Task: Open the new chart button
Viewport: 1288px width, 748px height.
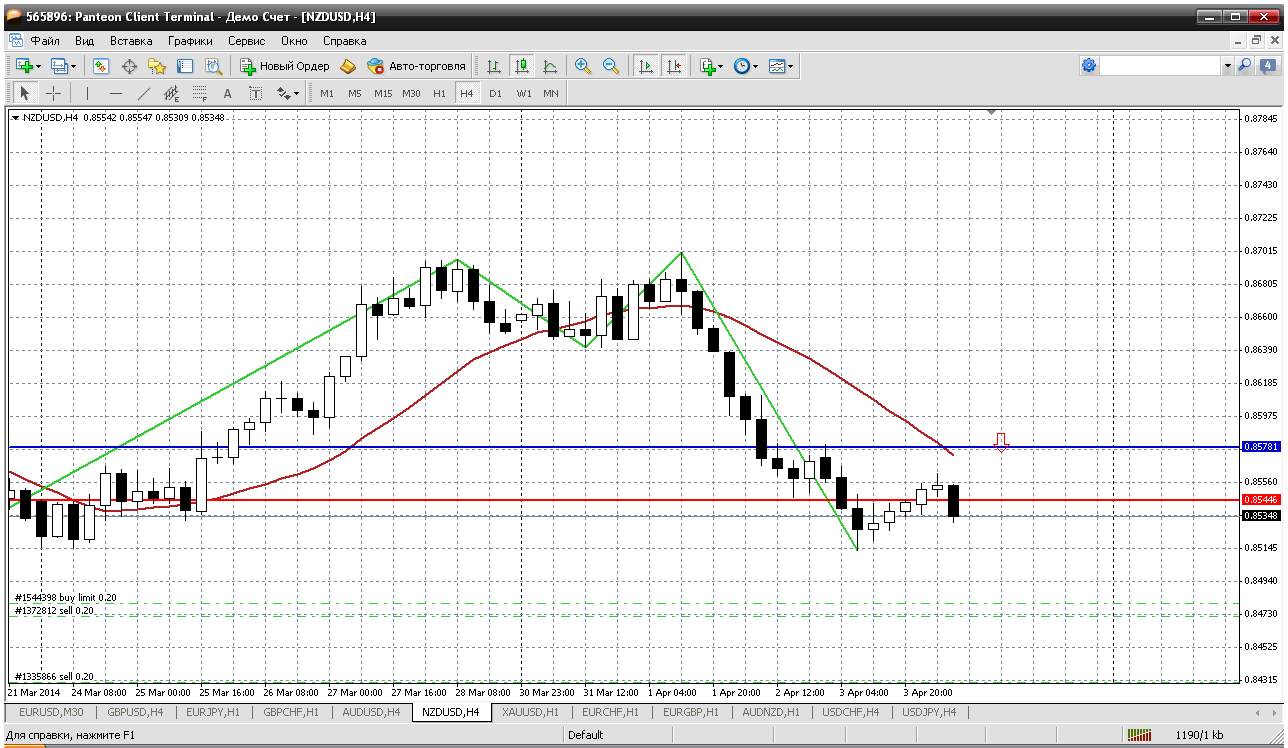Action: point(23,66)
